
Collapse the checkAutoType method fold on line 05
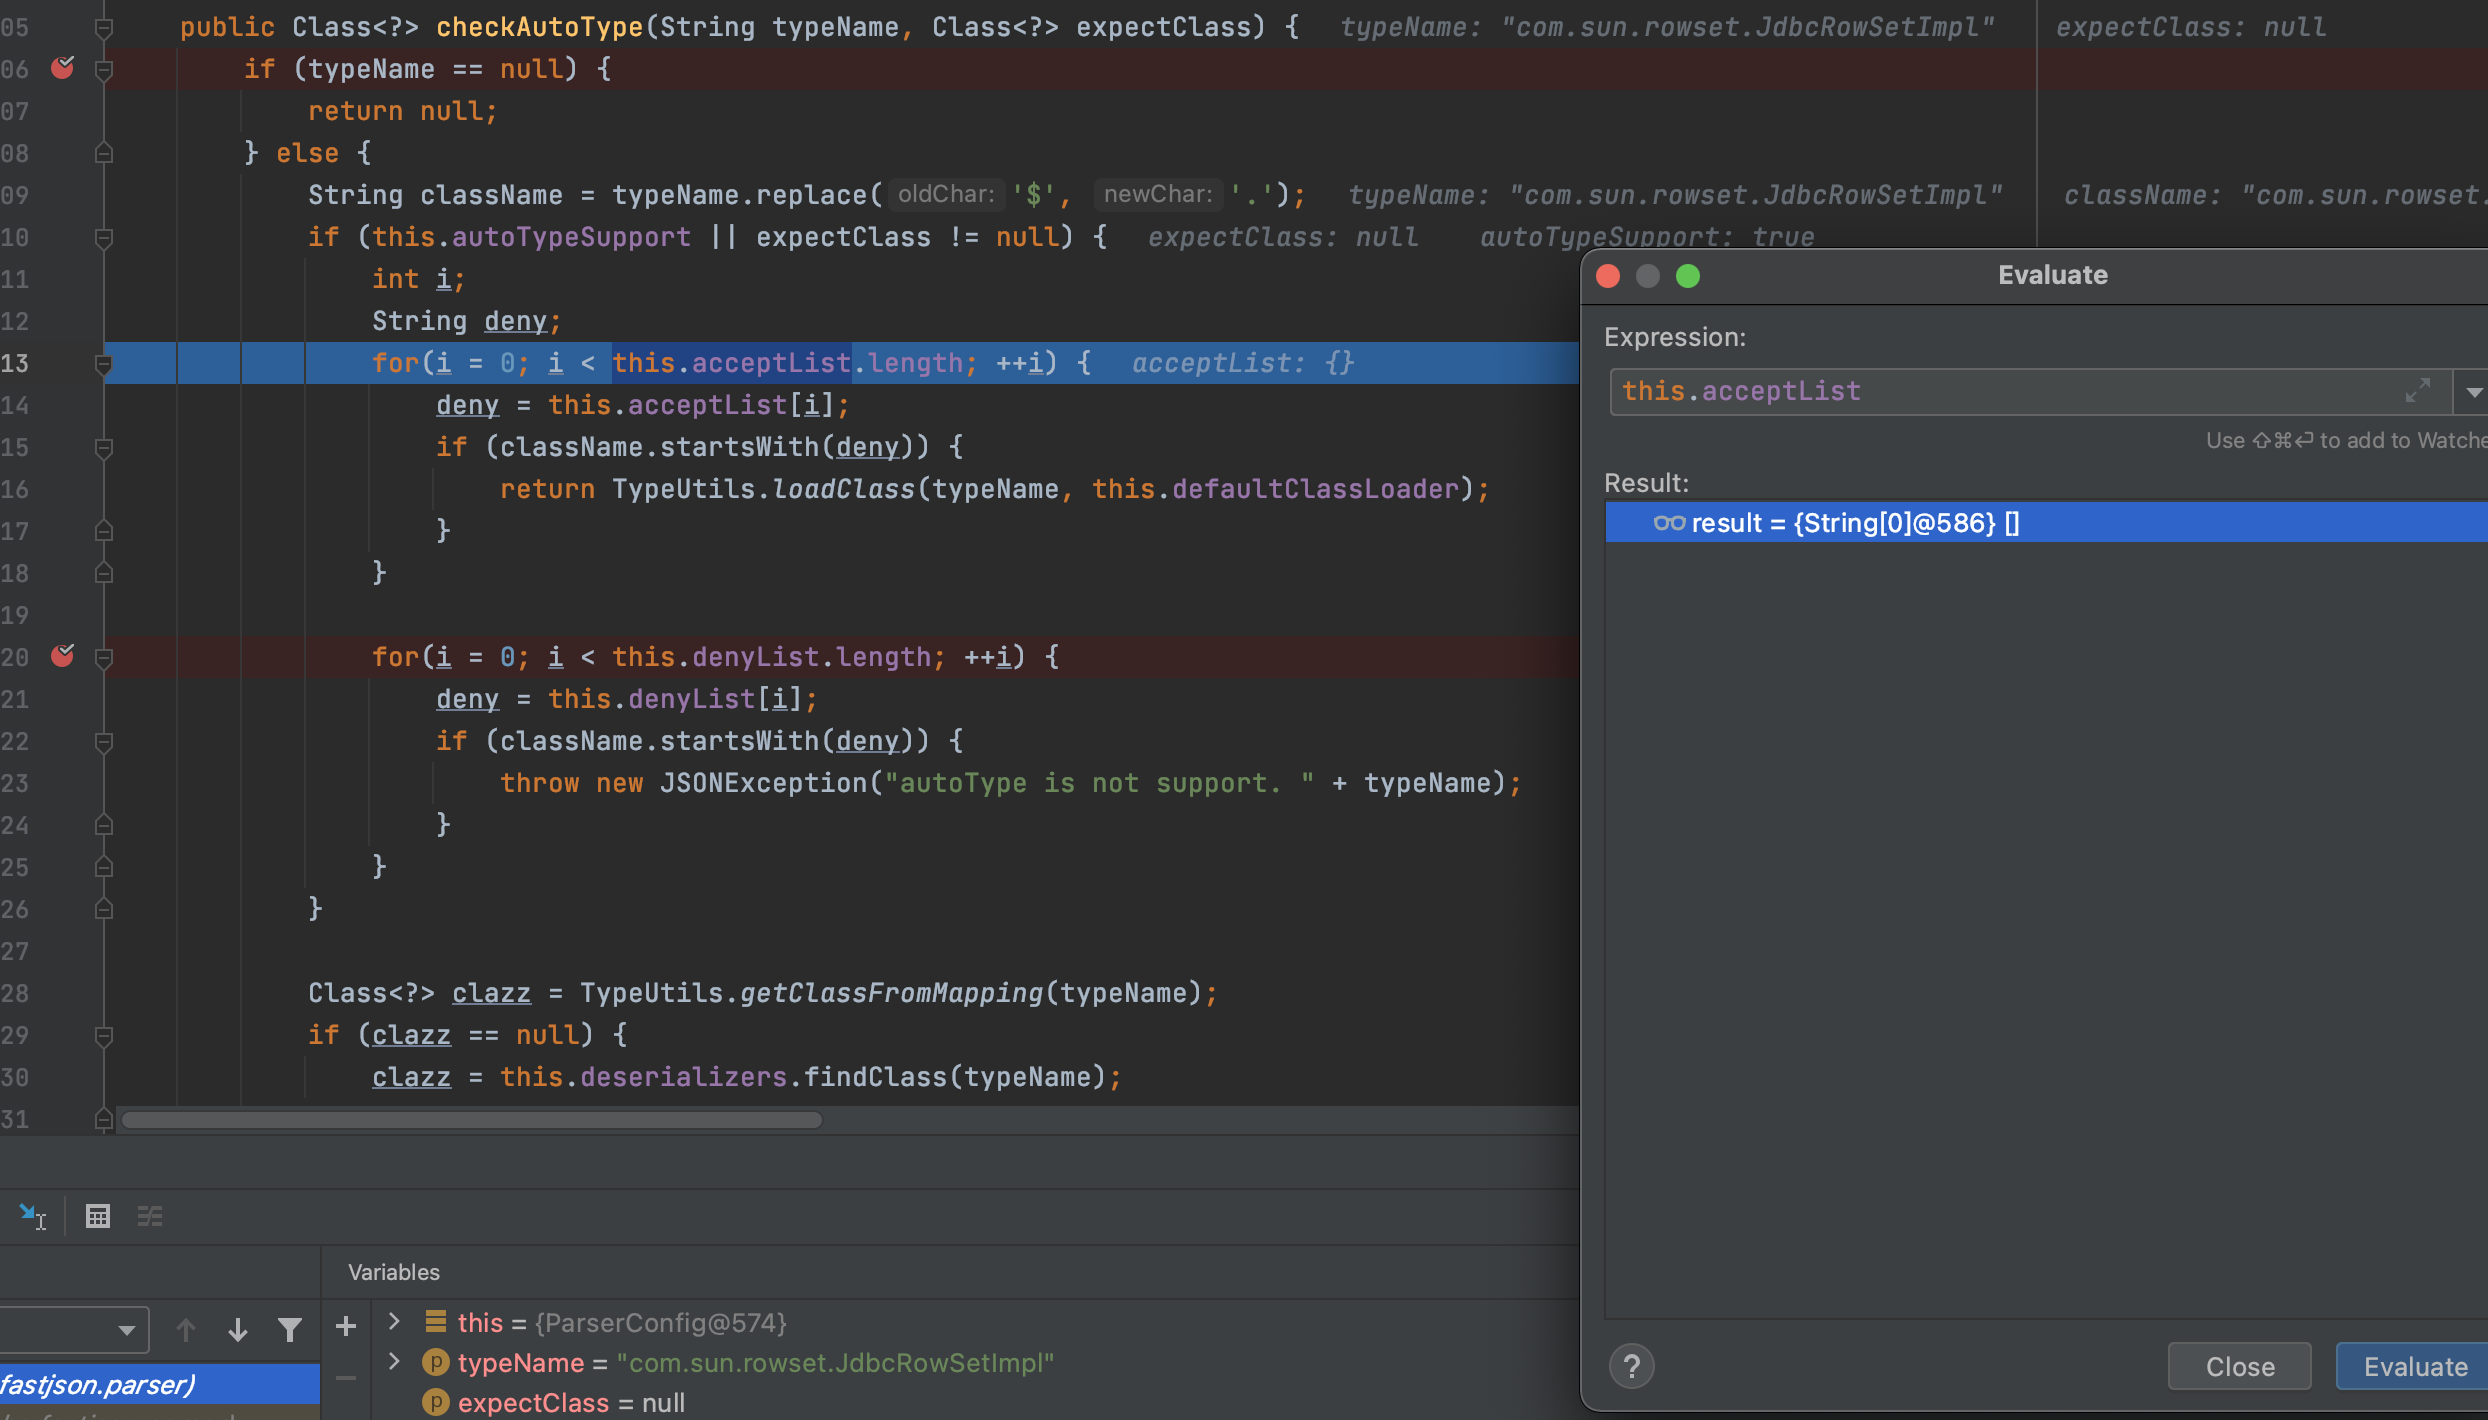point(103,27)
